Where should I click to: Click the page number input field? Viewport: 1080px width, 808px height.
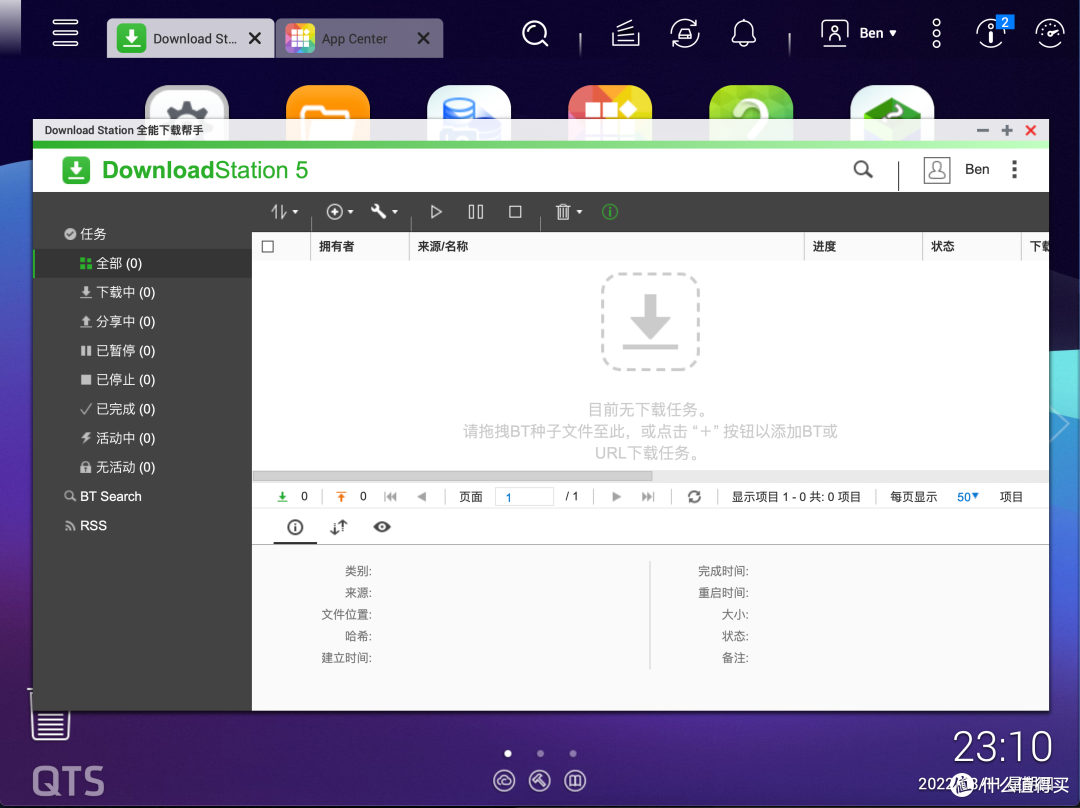524,497
